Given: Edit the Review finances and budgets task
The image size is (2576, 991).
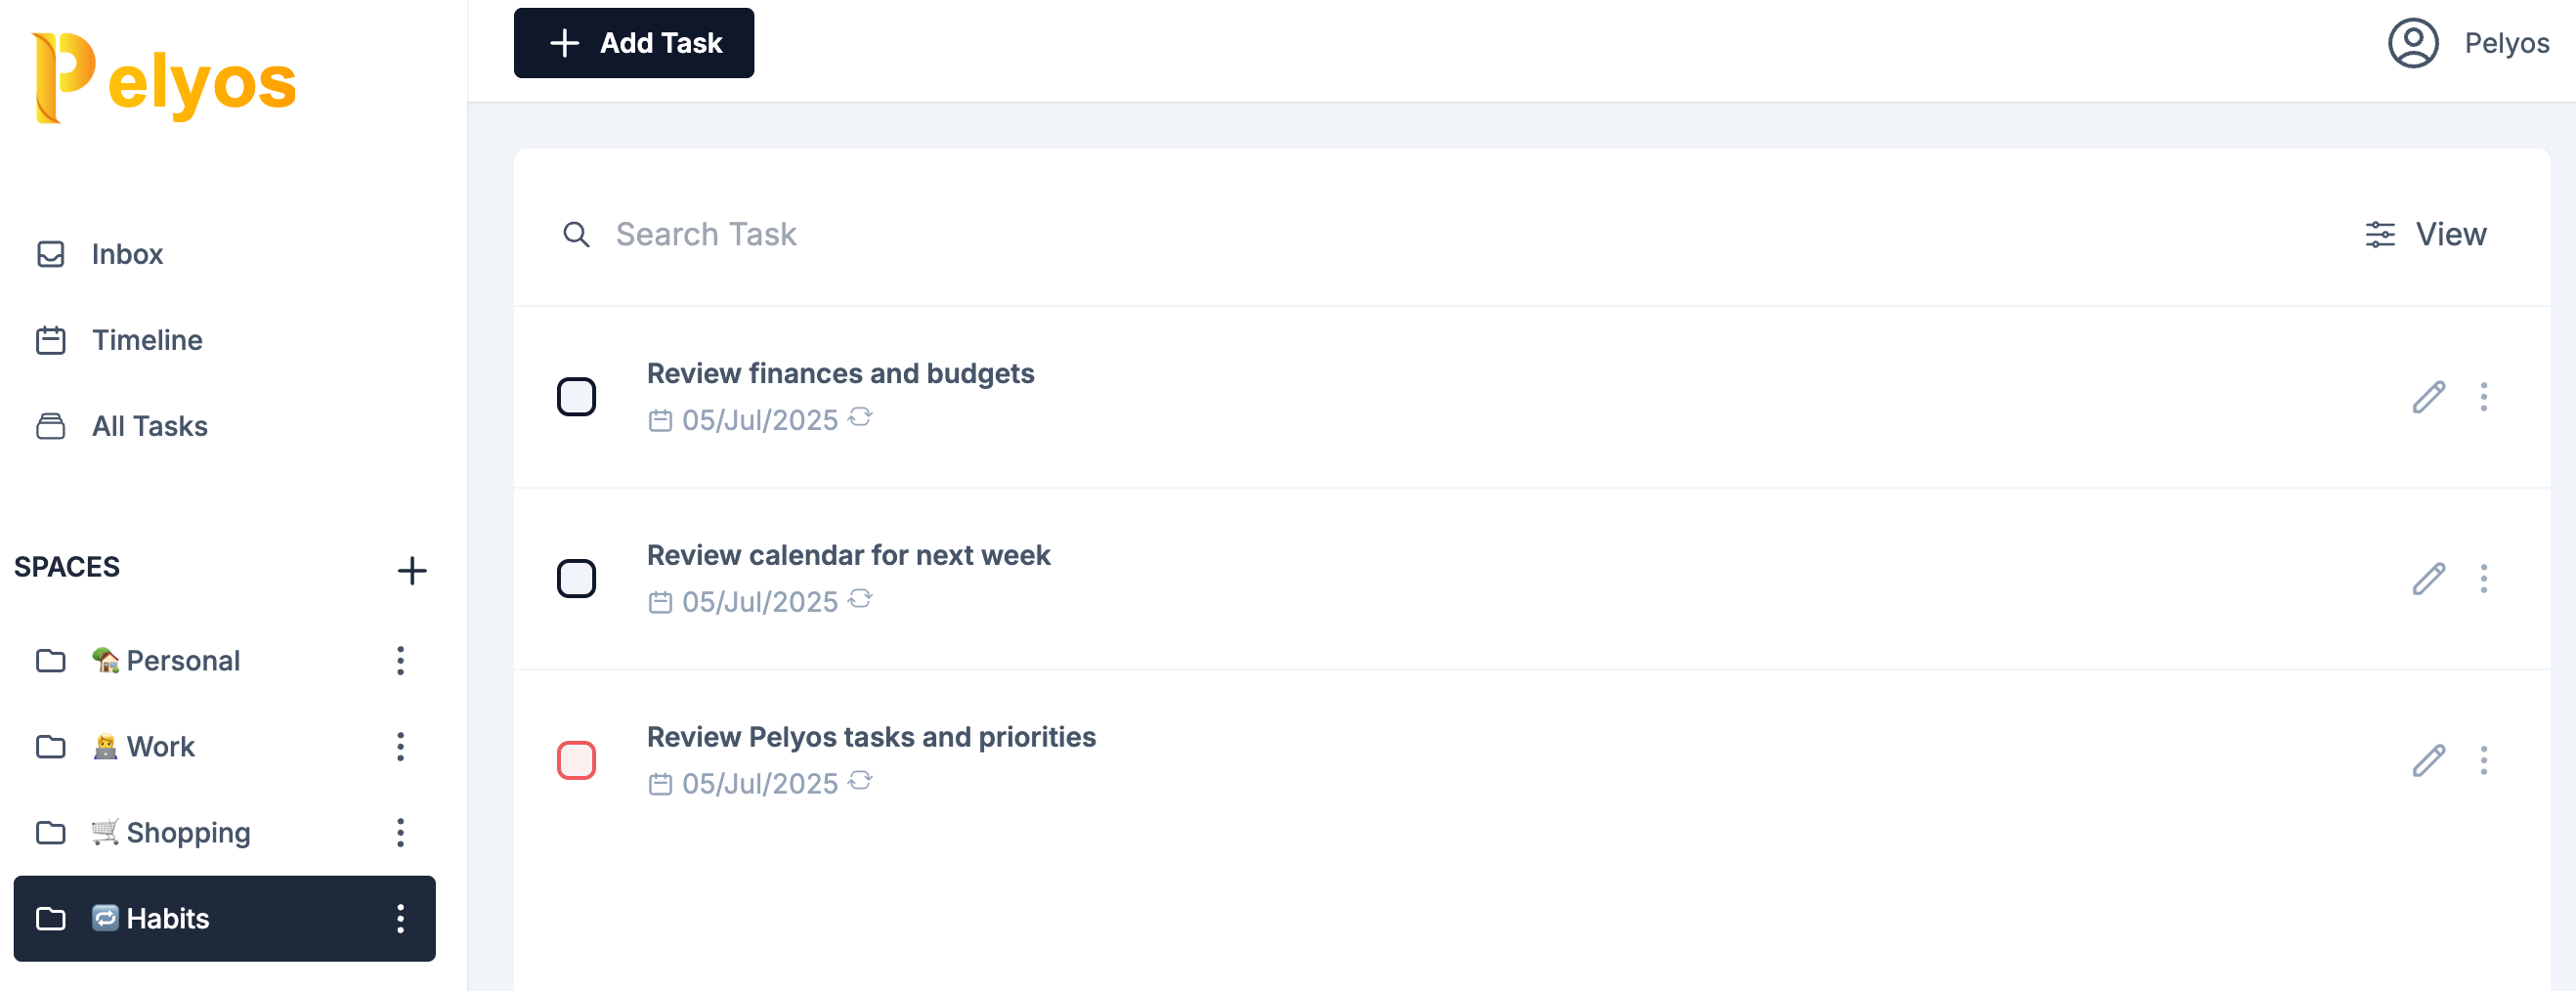Looking at the screenshot, I should coord(2428,397).
